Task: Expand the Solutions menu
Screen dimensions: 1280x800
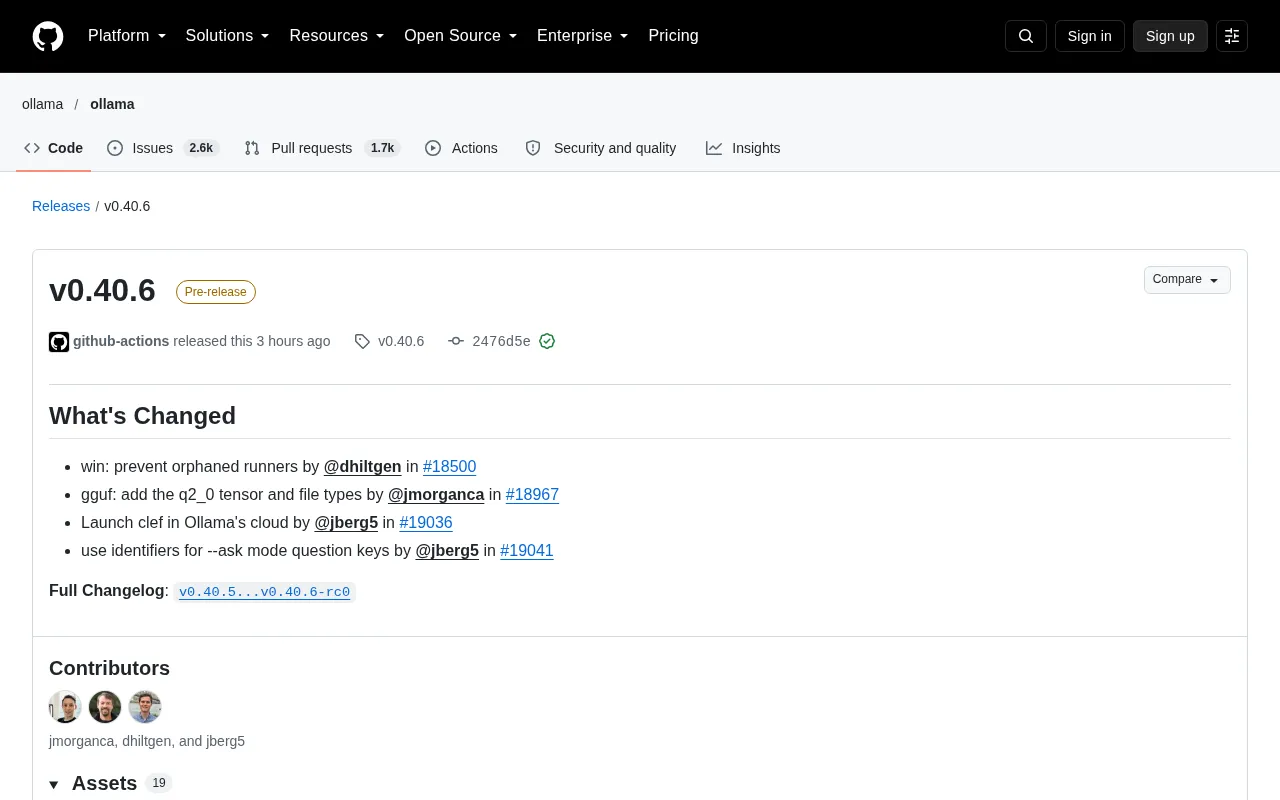Action: [x=228, y=36]
